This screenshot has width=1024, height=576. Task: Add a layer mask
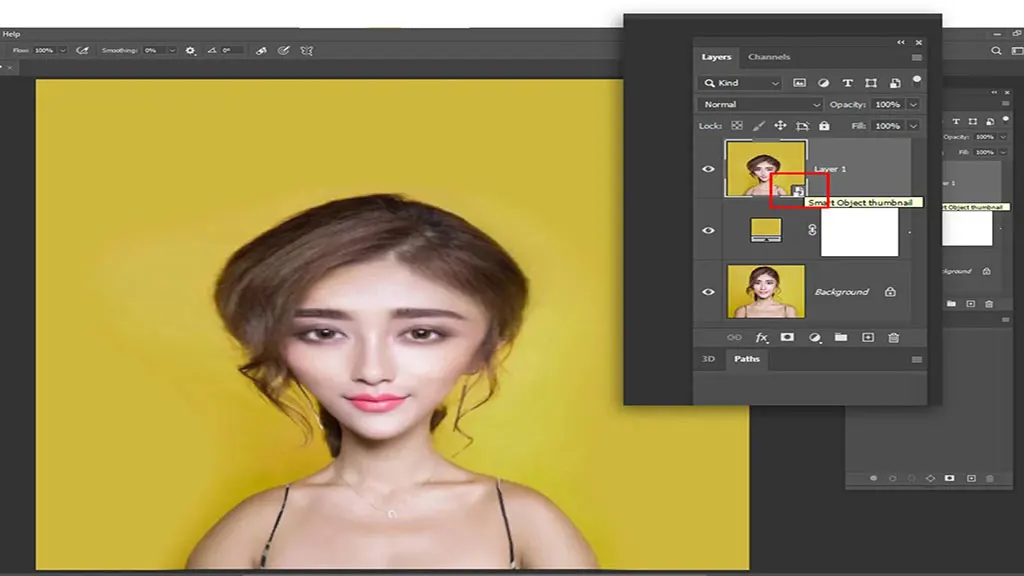pos(787,338)
